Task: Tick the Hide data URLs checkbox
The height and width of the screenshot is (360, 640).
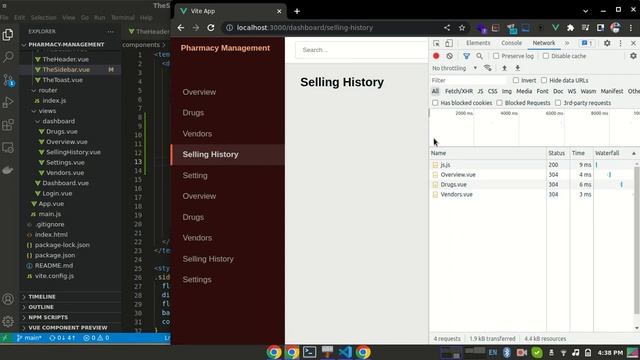Action: [x=544, y=80]
